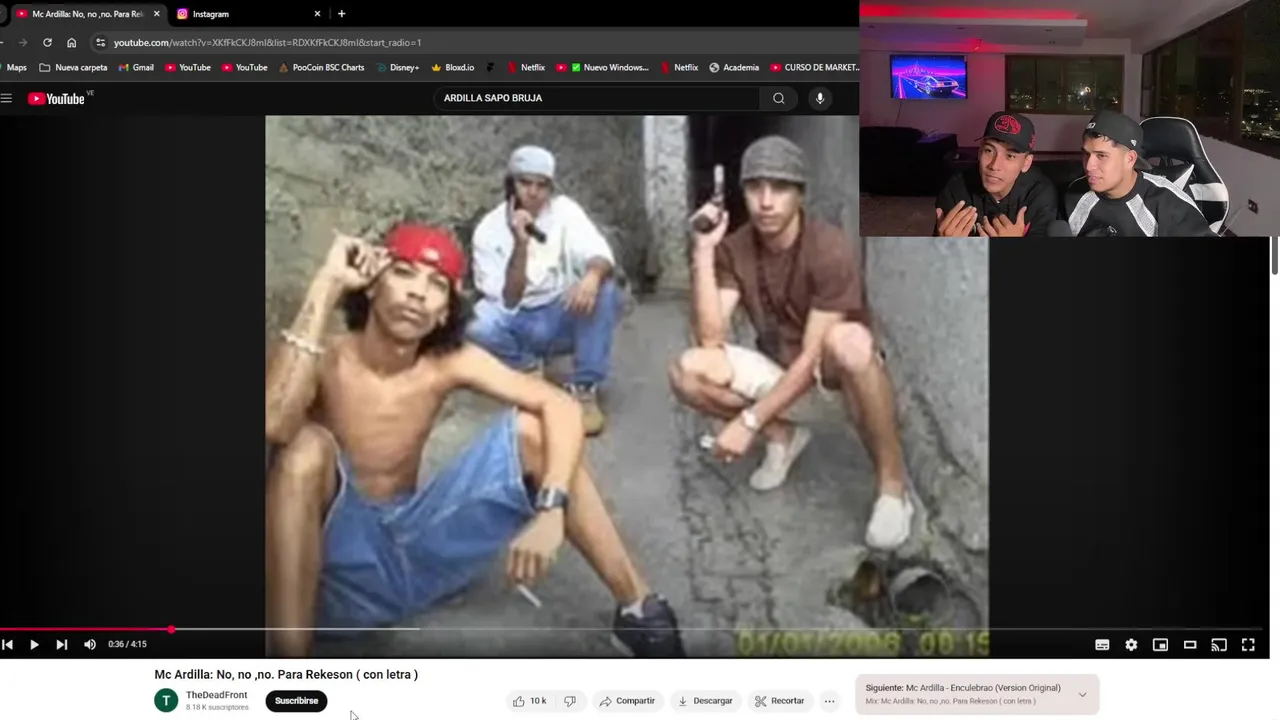The height and width of the screenshot is (720, 1280).
Task: Close the Mc Ardilla YouTube tab
Action: coord(156,14)
